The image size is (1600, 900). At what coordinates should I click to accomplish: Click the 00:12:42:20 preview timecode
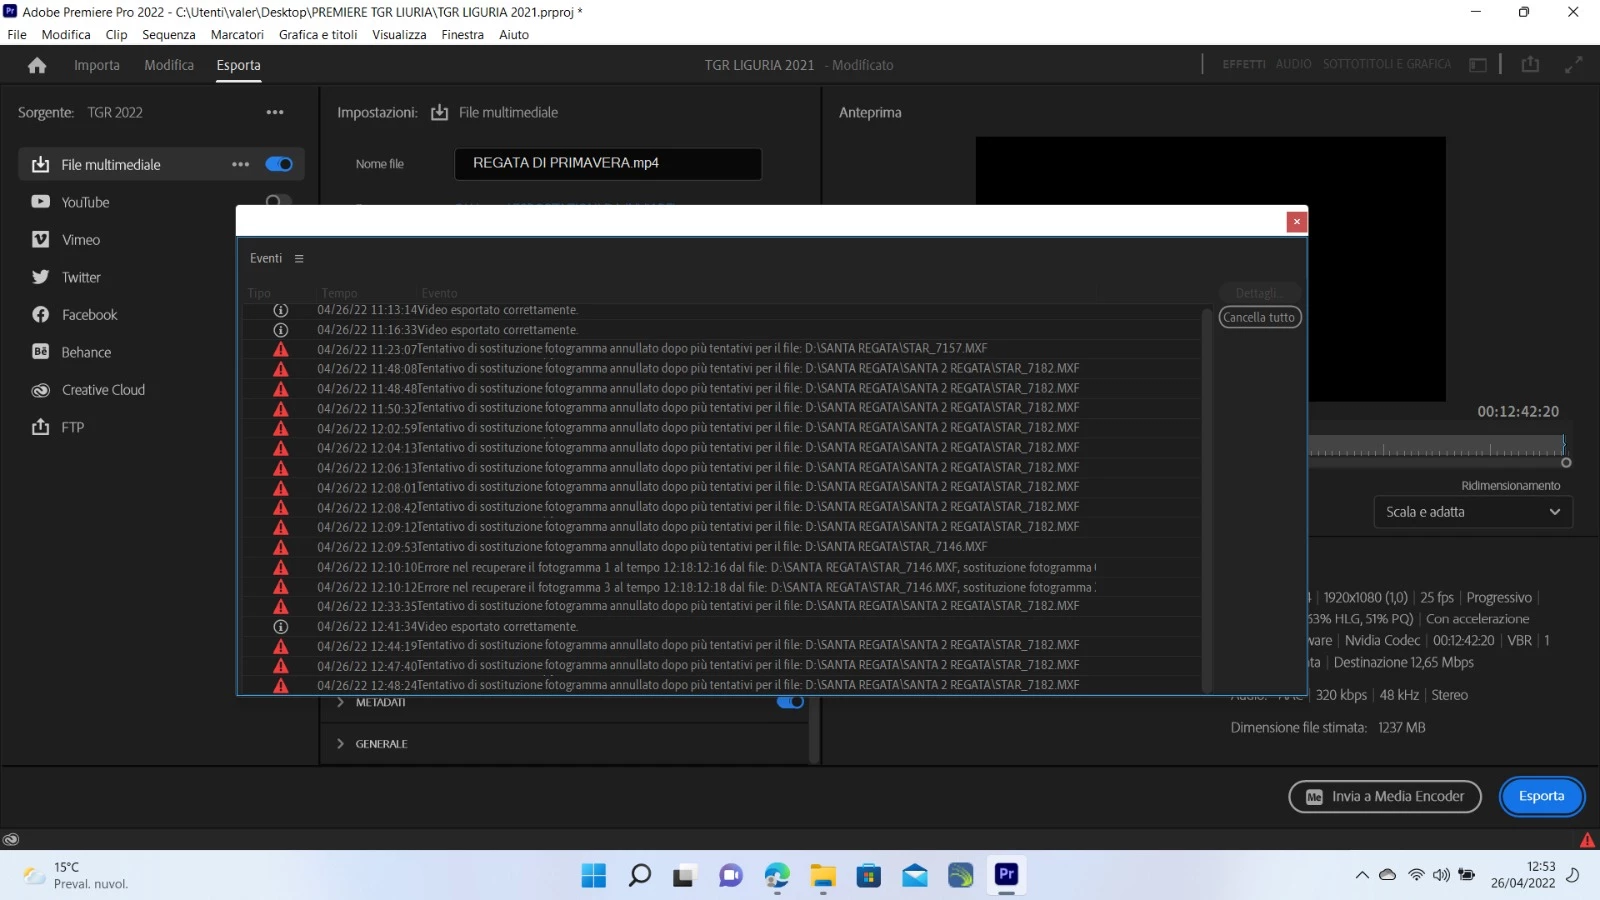pyautogui.click(x=1518, y=411)
